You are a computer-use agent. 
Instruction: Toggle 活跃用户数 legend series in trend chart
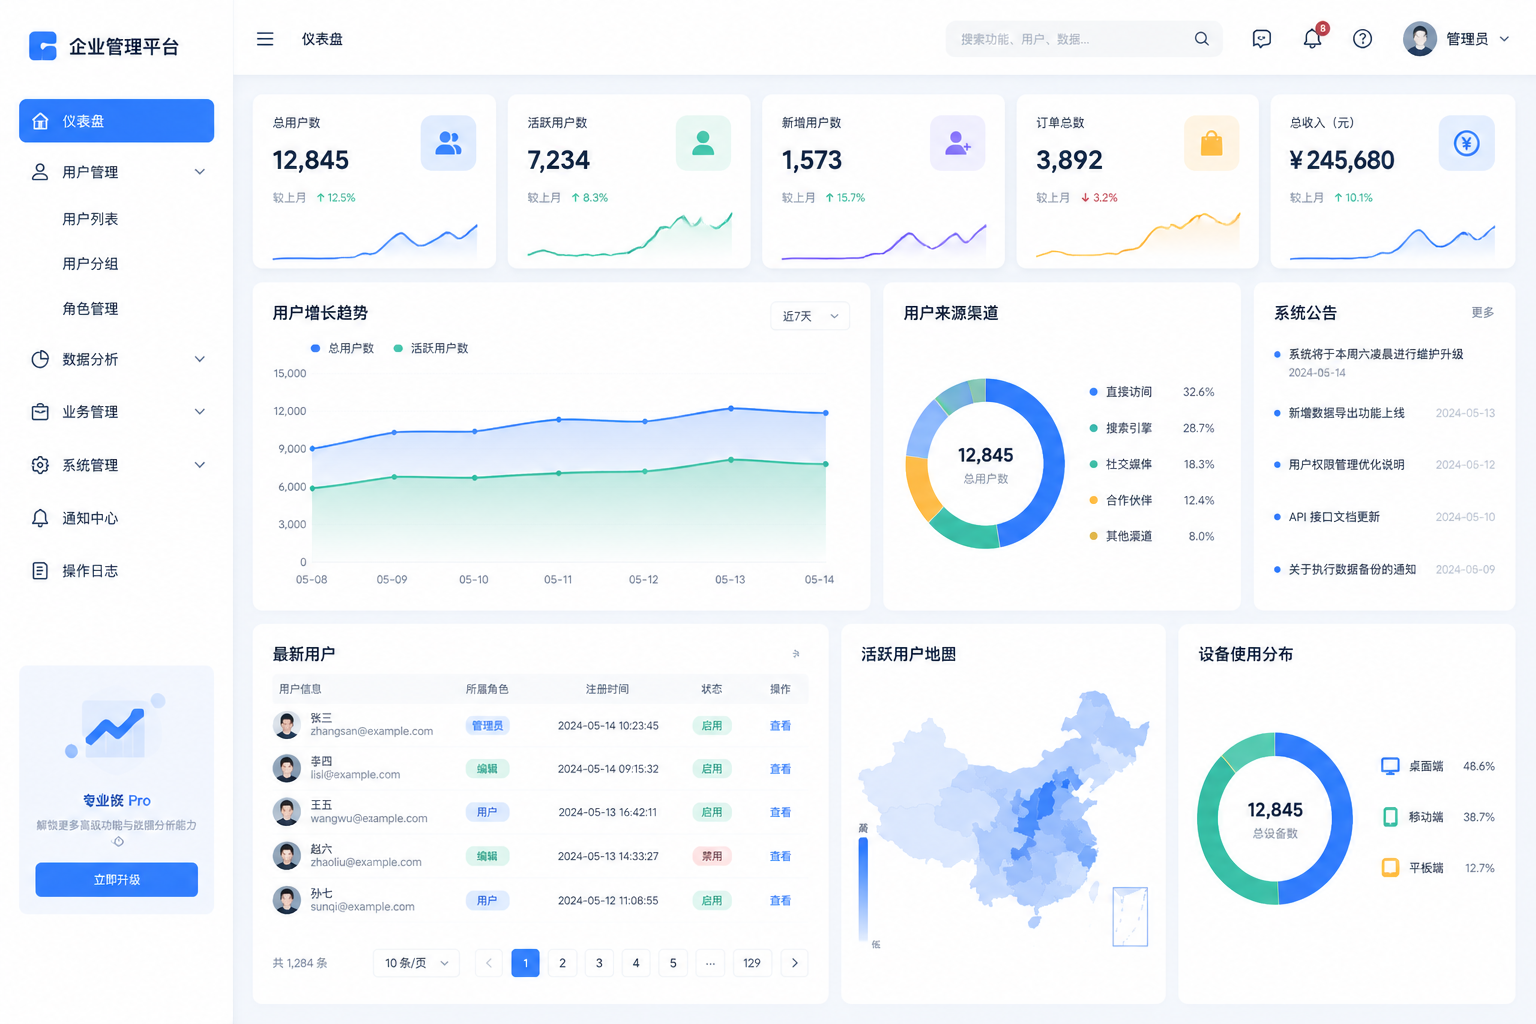coord(431,348)
